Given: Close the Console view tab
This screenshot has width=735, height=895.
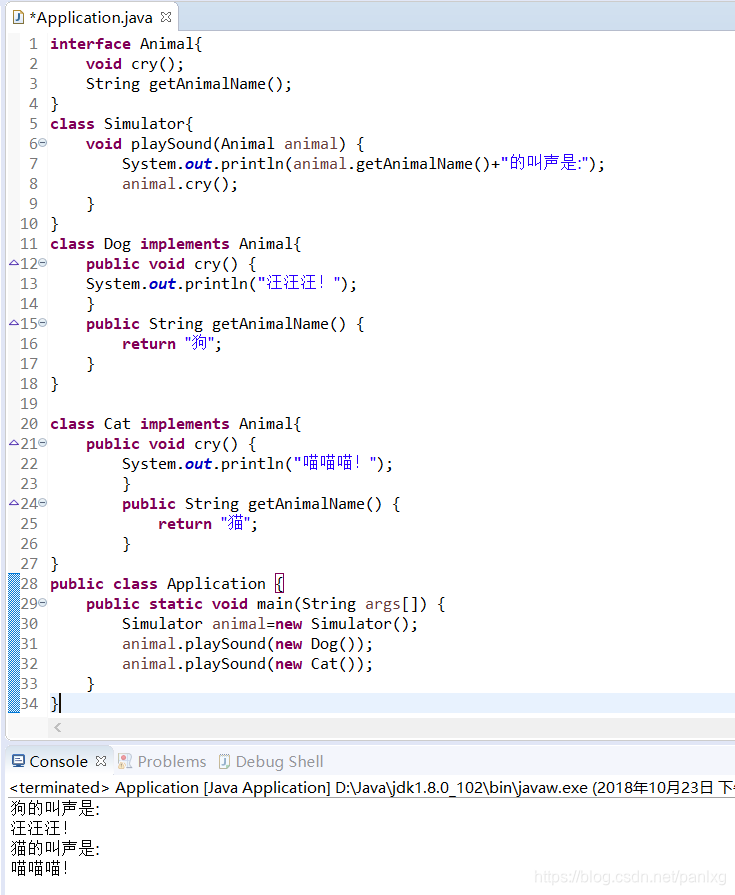Looking at the screenshot, I should coord(101,761).
